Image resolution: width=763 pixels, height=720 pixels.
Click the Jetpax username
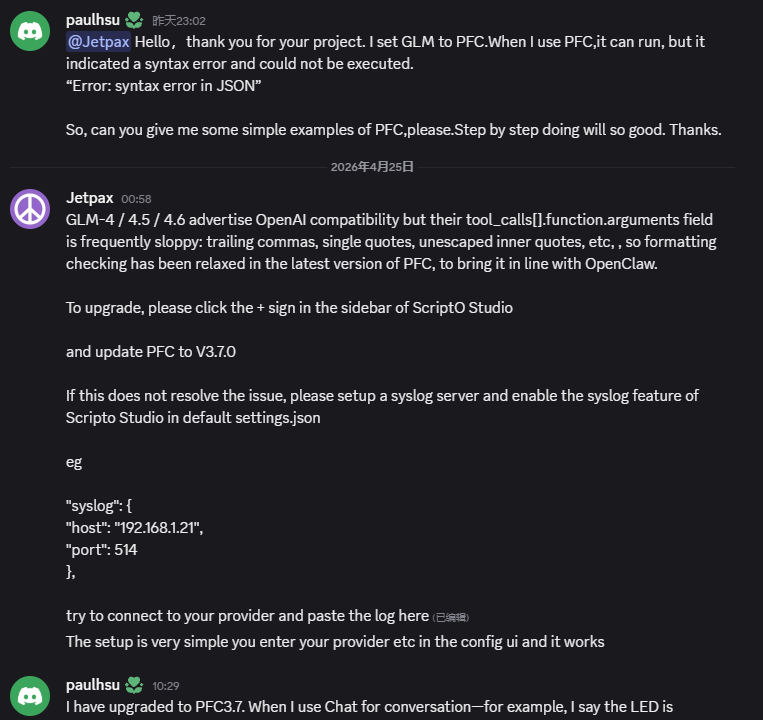pos(89,198)
